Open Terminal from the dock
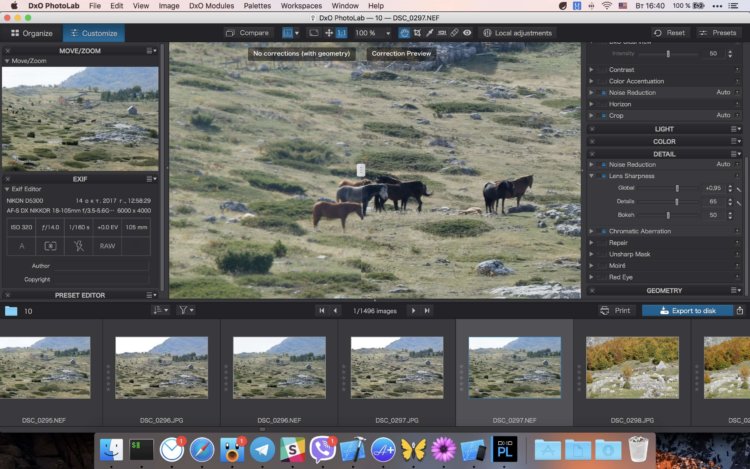 [x=142, y=449]
